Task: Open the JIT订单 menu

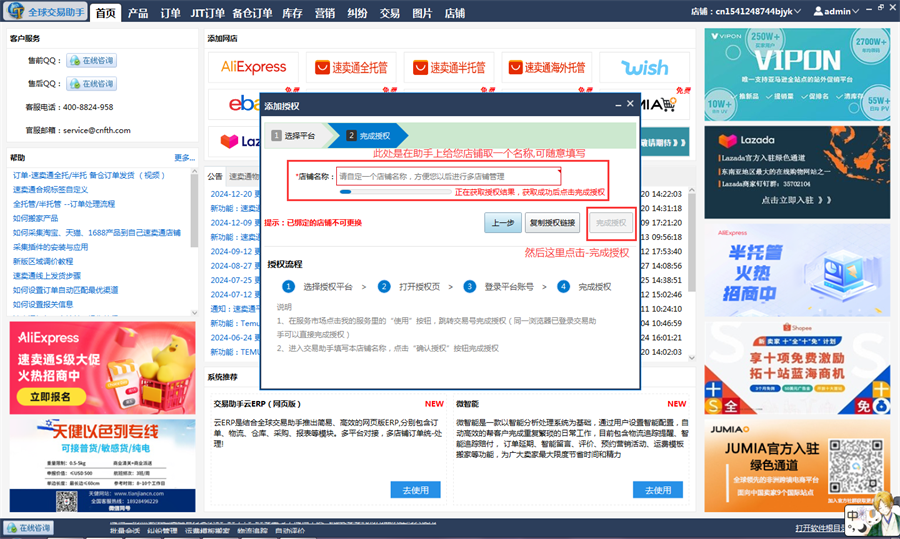Action: tap(207, 13)
